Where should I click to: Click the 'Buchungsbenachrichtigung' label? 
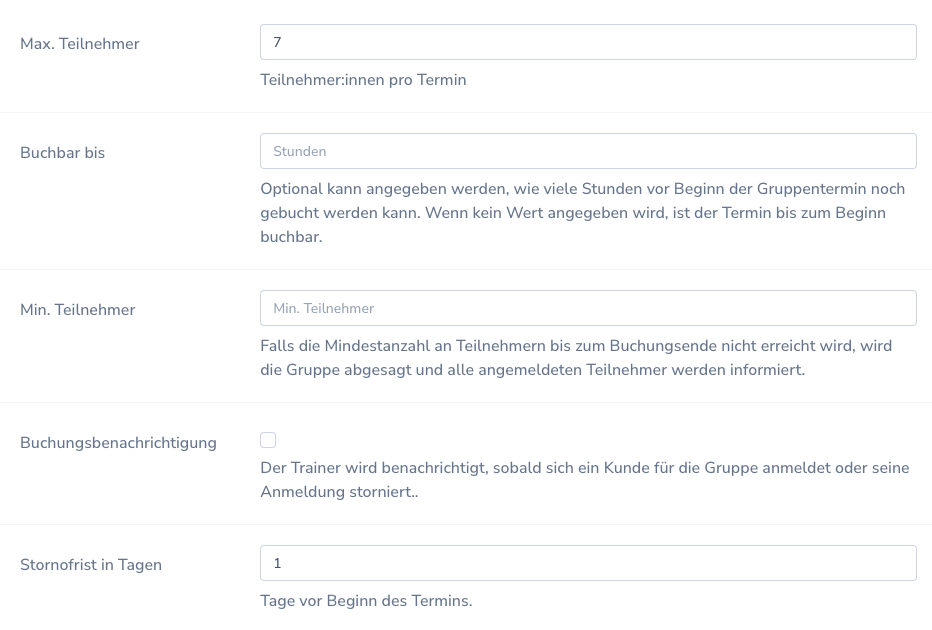pyautogui.click(x=118, y=443)
